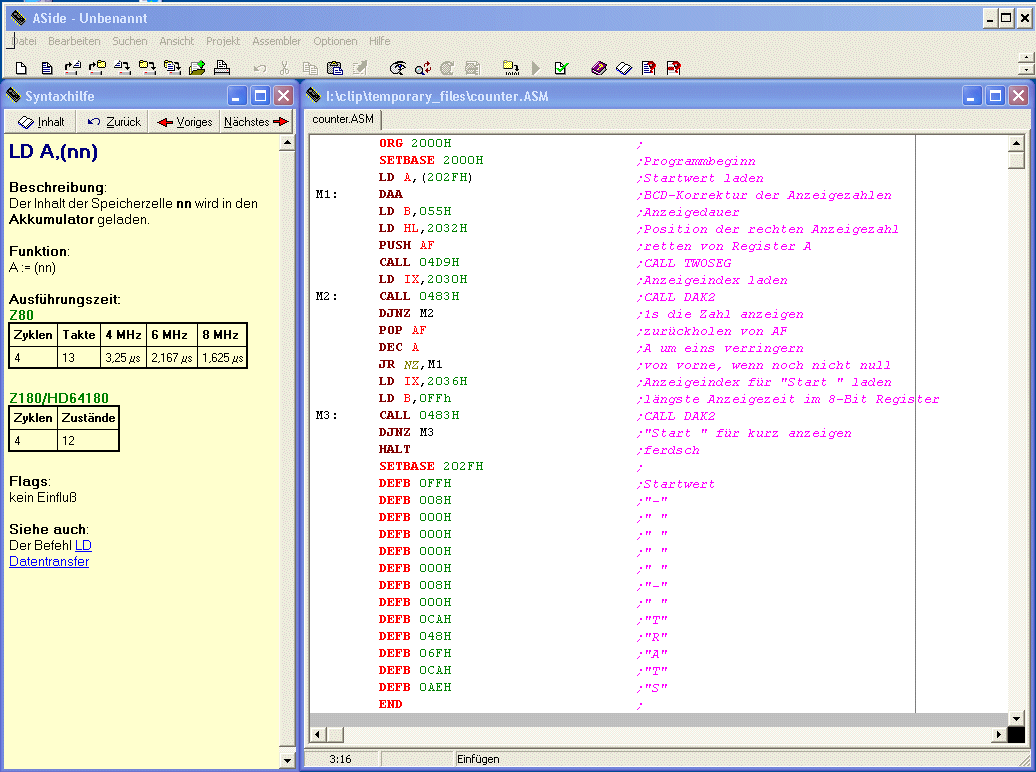Maximize the Syntaxhilfe panel
1036x772 pixels.
(x=260, y=96)
